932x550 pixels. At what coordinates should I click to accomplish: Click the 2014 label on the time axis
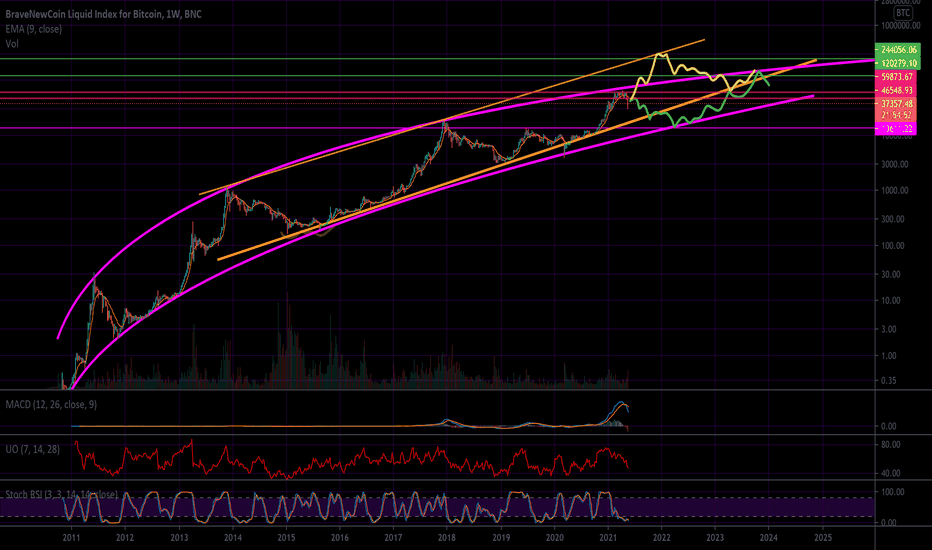coord(233,538)
